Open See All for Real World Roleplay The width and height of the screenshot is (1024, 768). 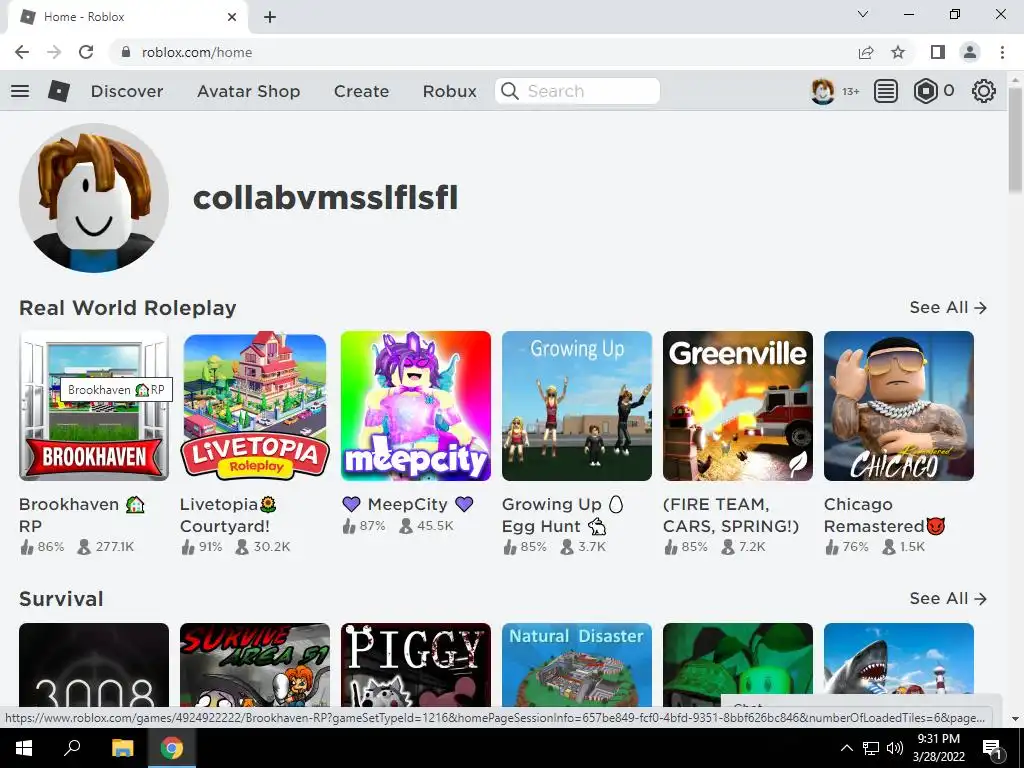coord(948,307)
